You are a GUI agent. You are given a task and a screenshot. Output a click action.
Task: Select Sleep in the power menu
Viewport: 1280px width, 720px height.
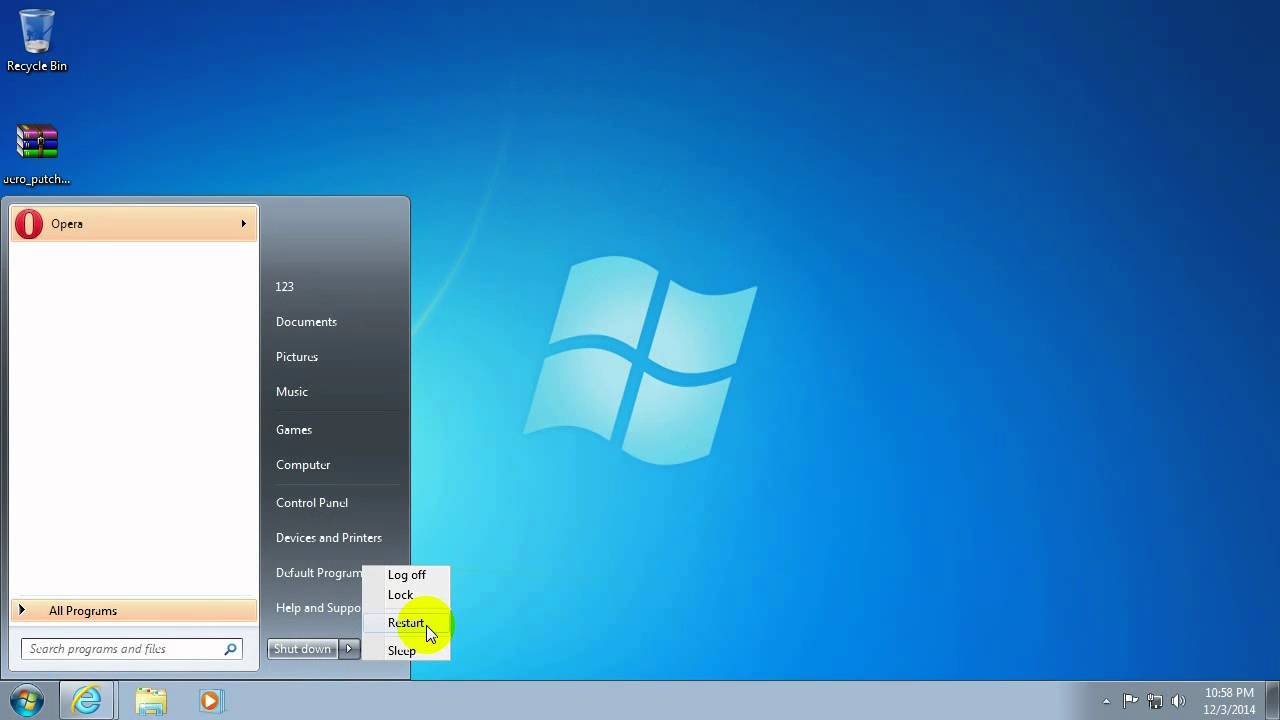pos(402,651)
